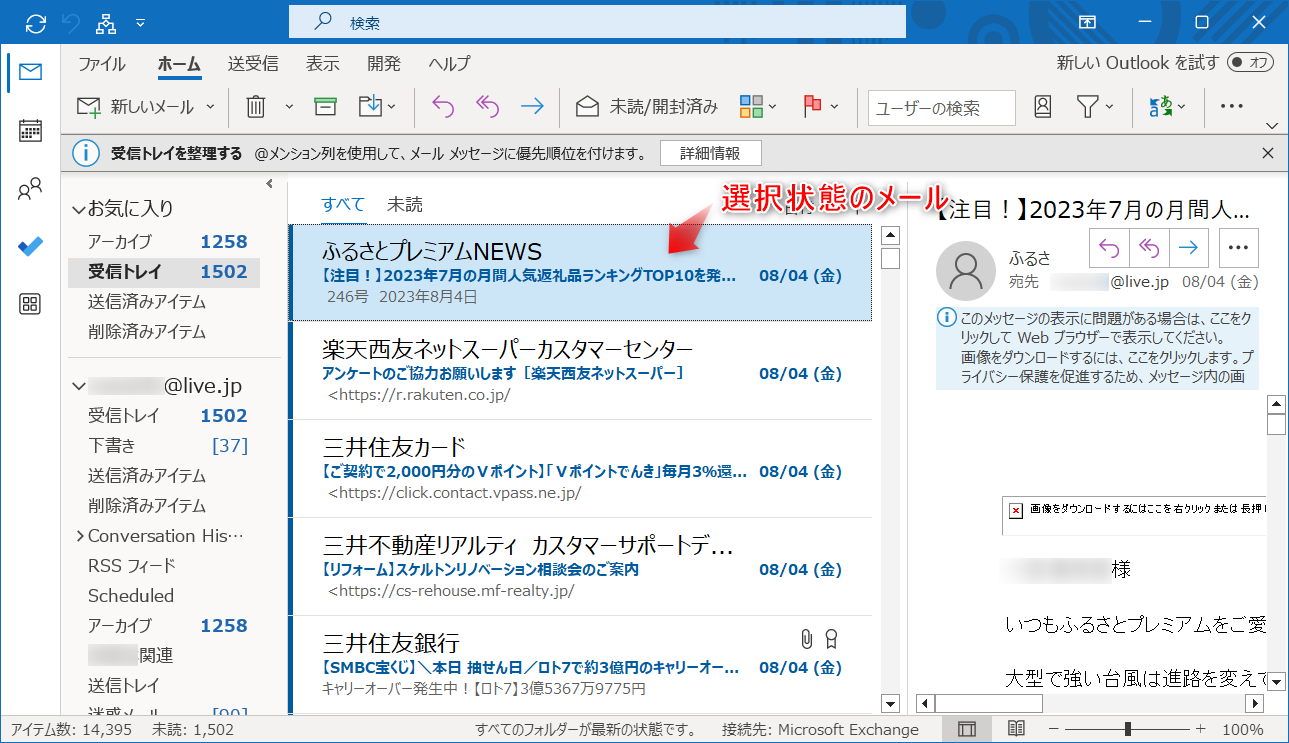Viewport: 1289px width, 743px height.
Task: Collapse the Favorites folder group
Action: pos(78,210)
